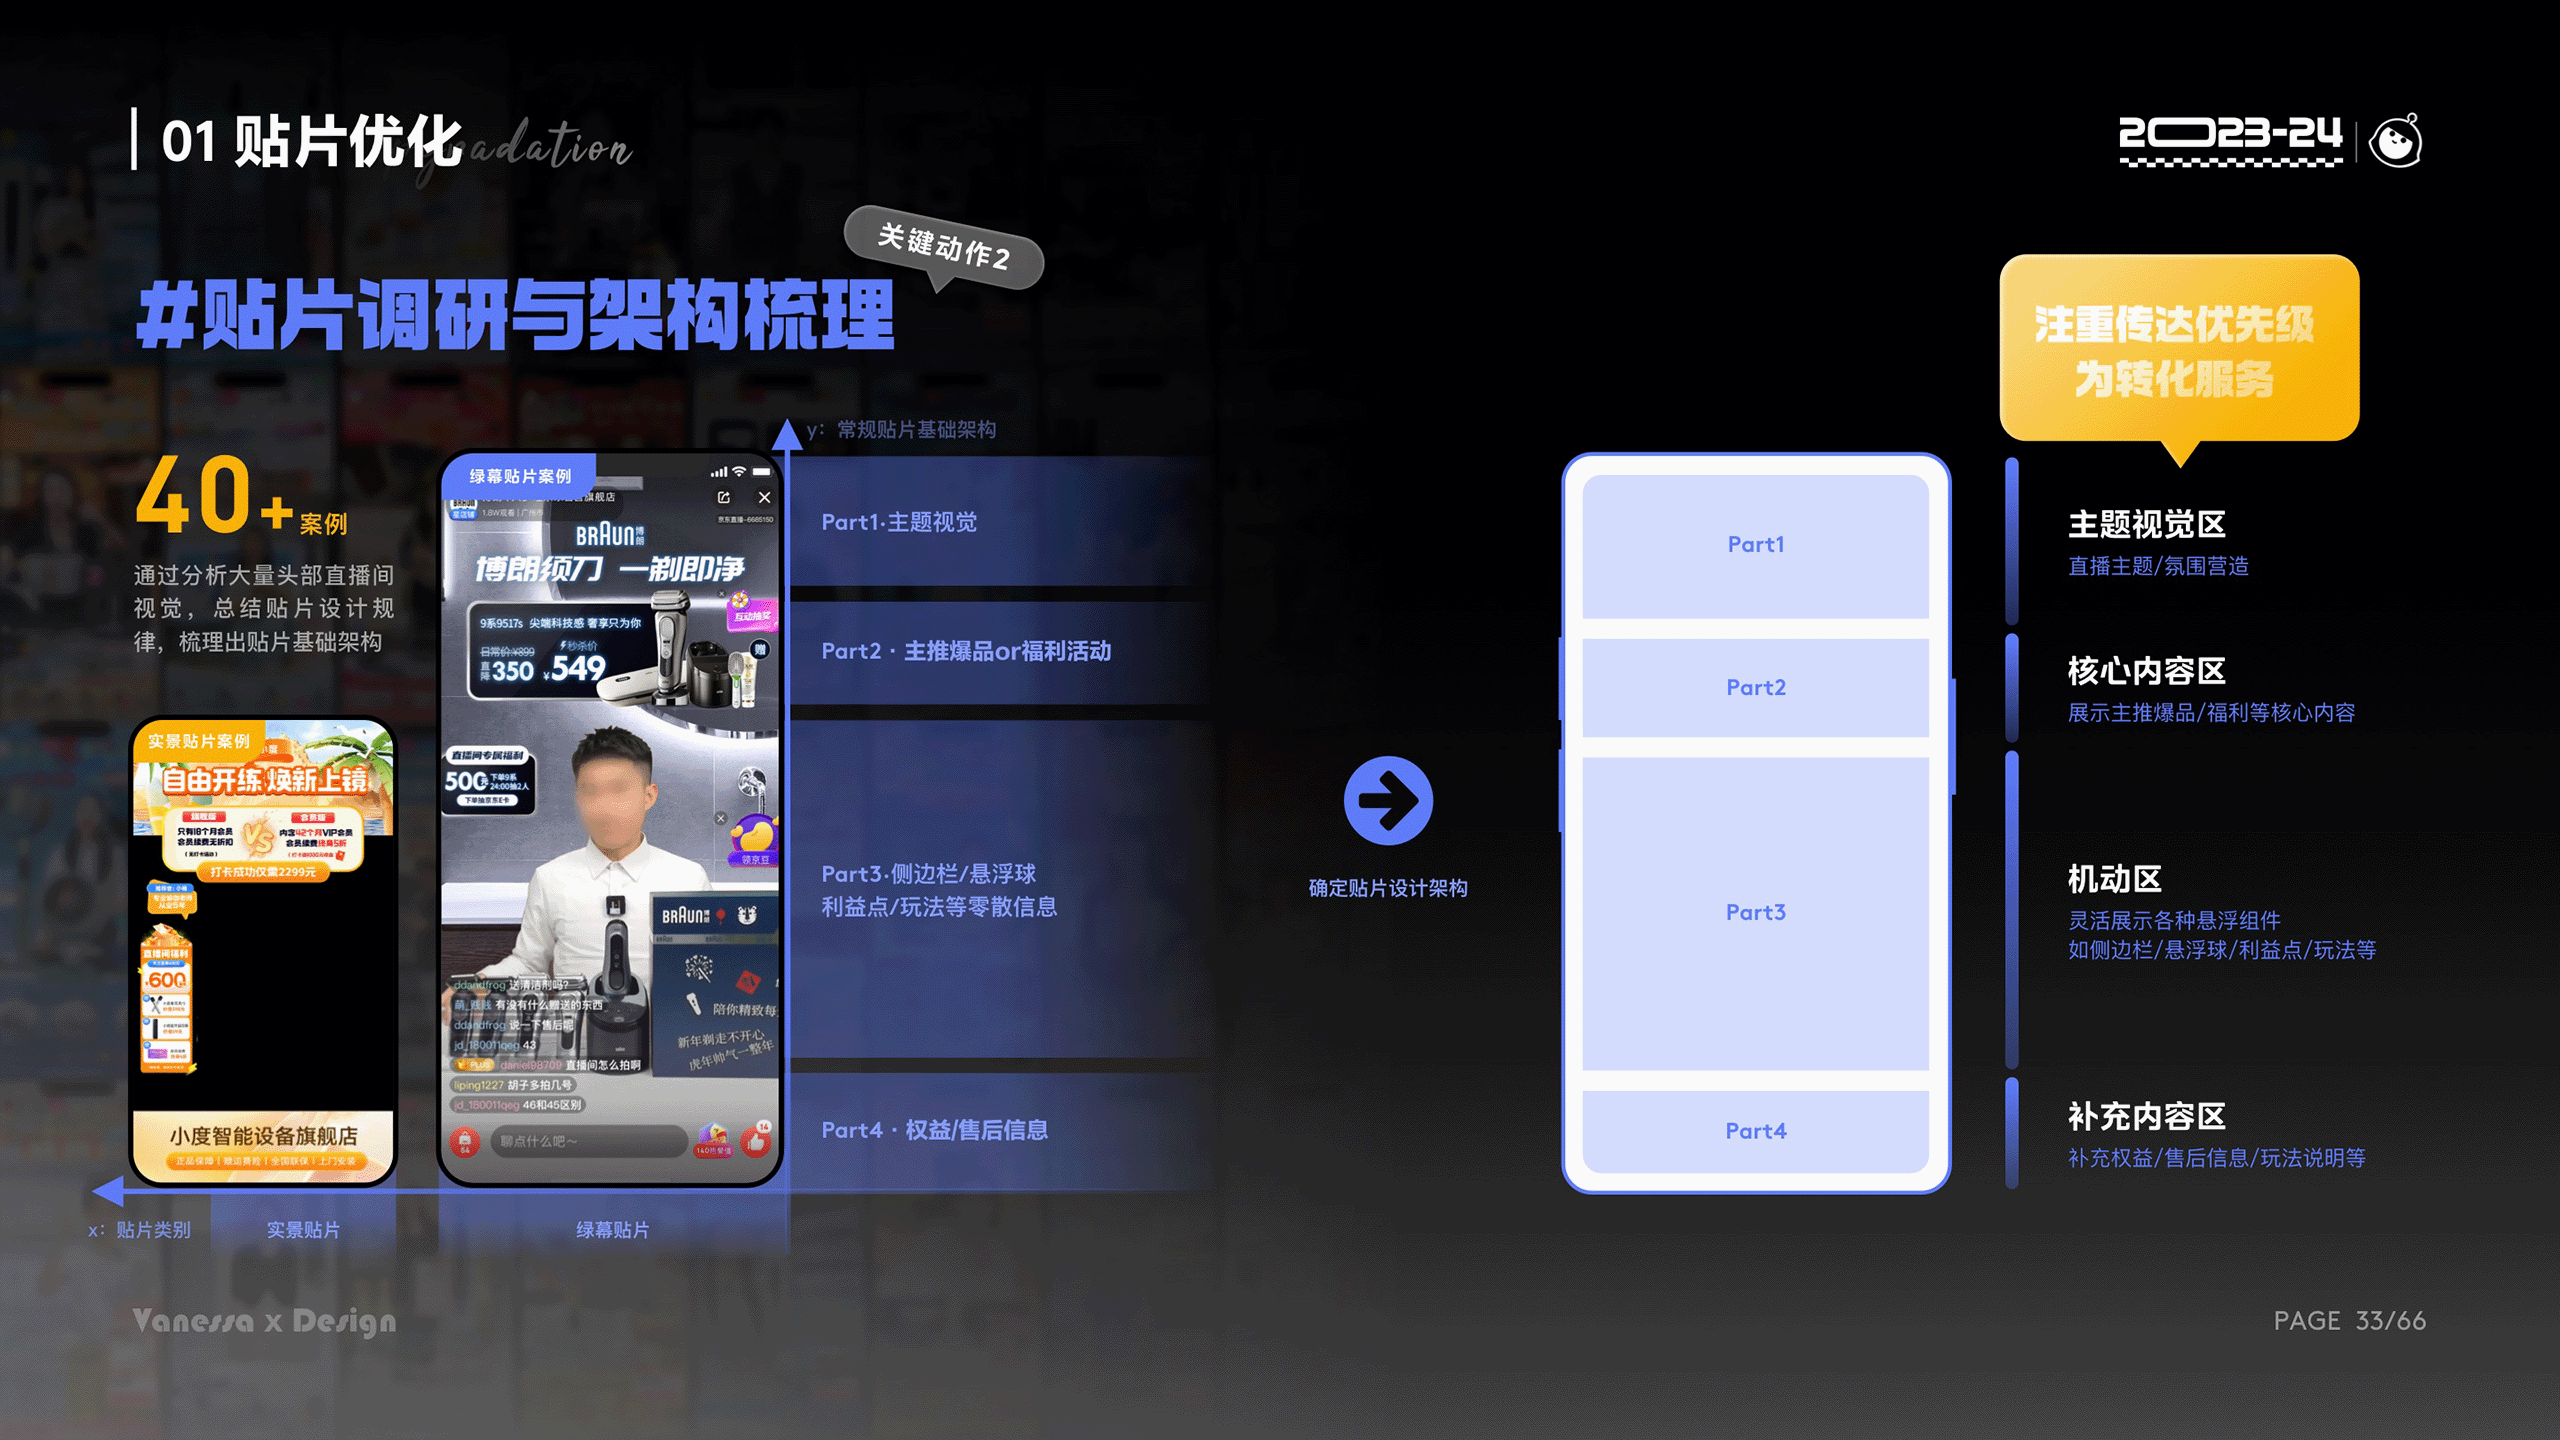Tap the 140 coupon gift icon
The height and width of the screenshot is (1440, 2560).
pyautogui.click(x=714, y=1139)
